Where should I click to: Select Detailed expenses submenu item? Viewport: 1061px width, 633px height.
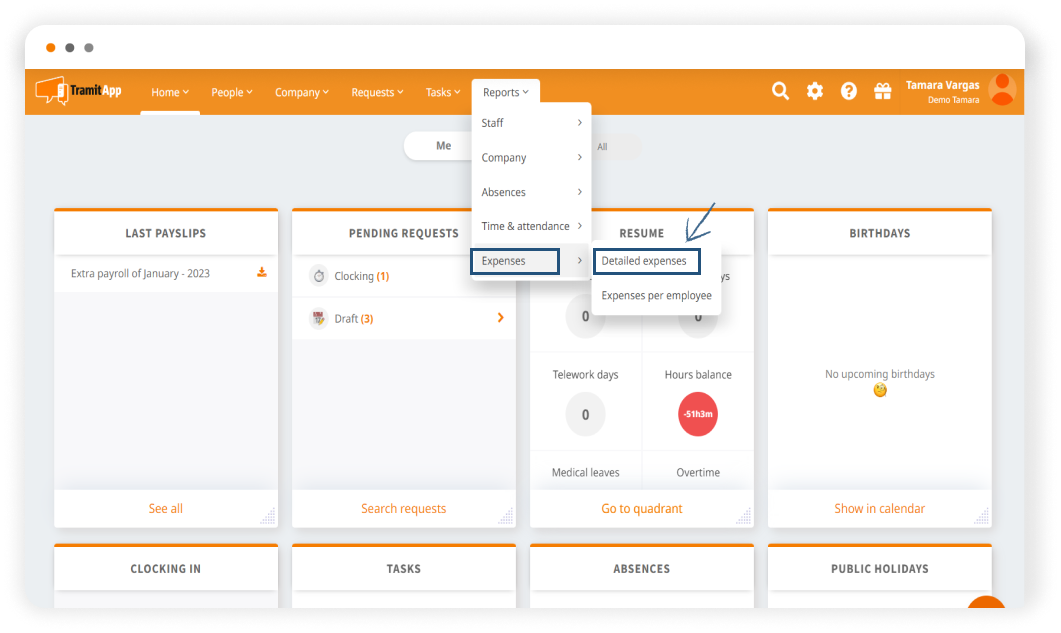pos(645,261)
